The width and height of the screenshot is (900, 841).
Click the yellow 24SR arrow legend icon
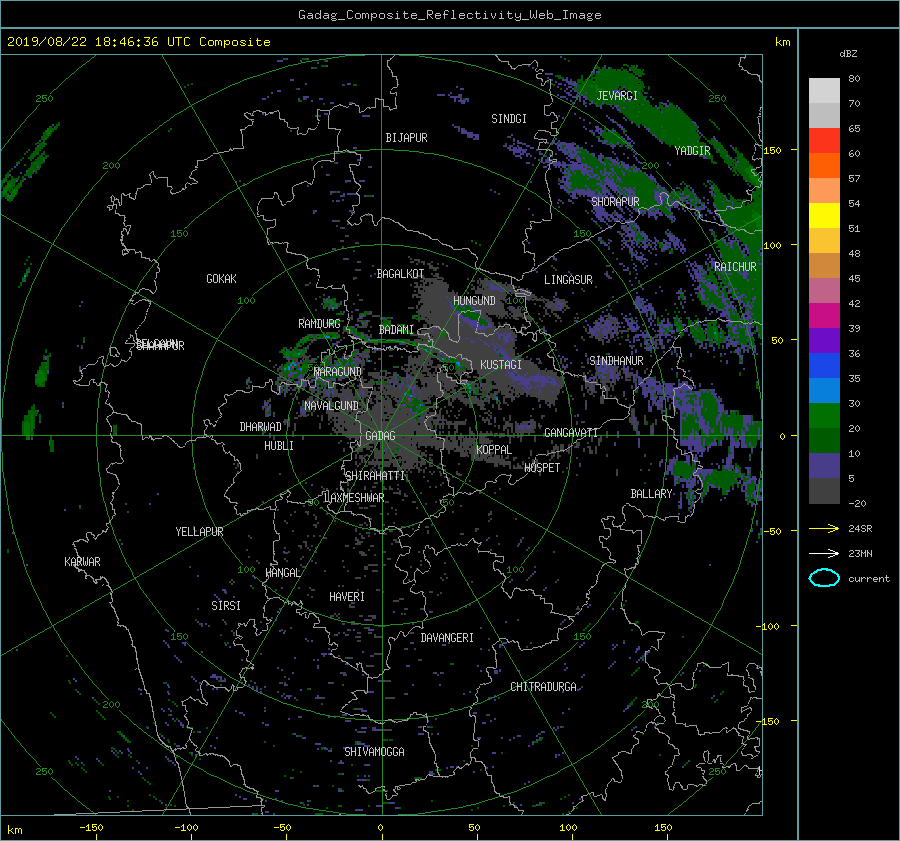[824, 529]
